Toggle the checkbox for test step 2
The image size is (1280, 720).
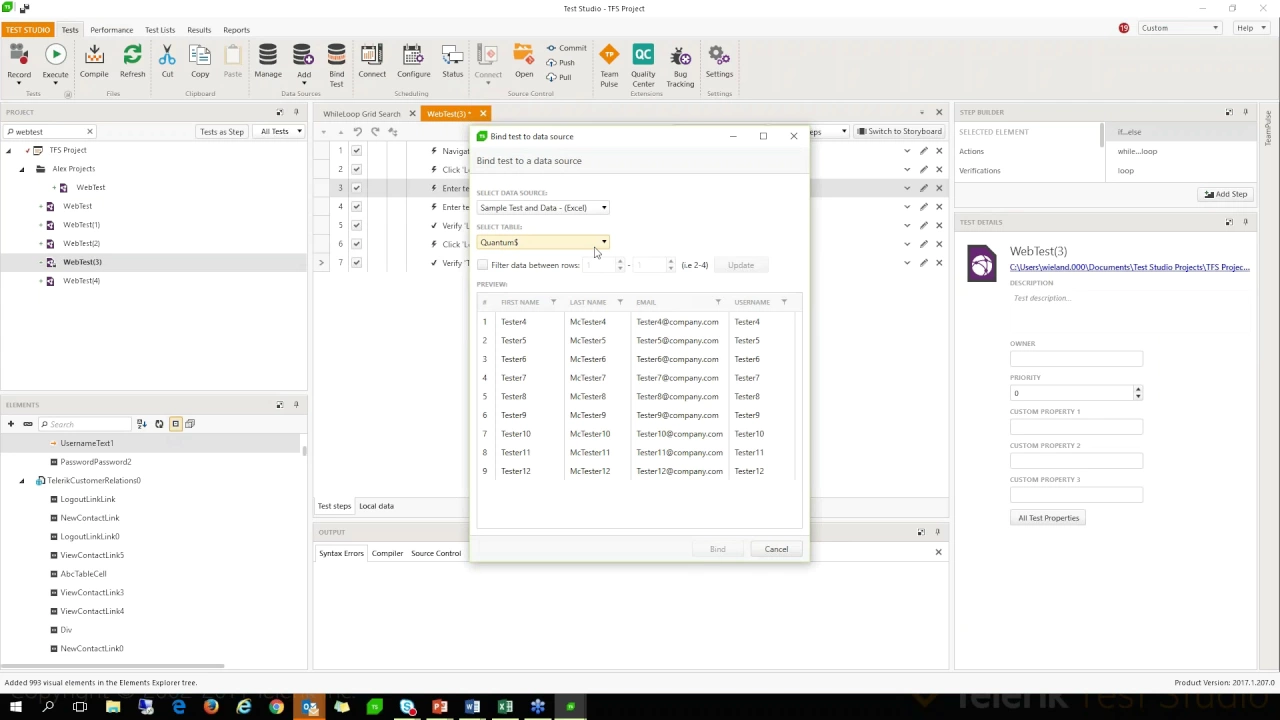click(x=356, y=169)
